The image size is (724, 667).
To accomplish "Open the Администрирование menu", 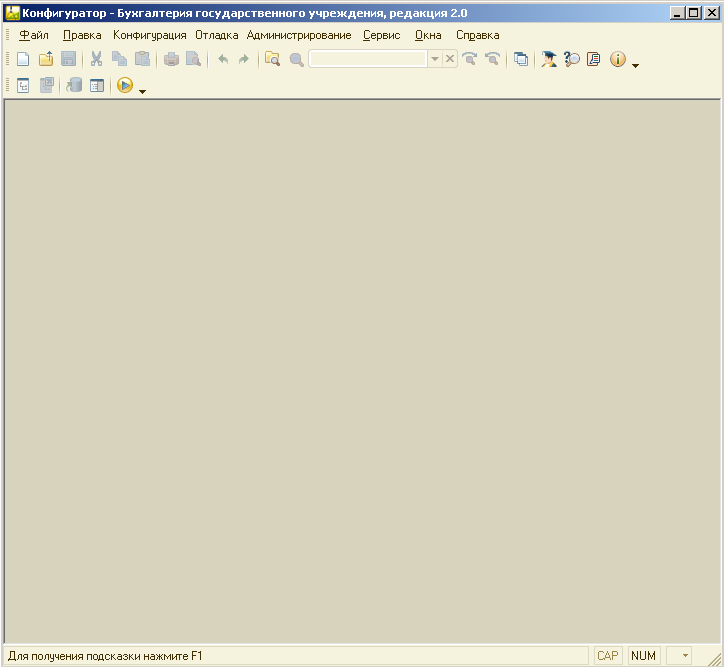I will [299, 35].
